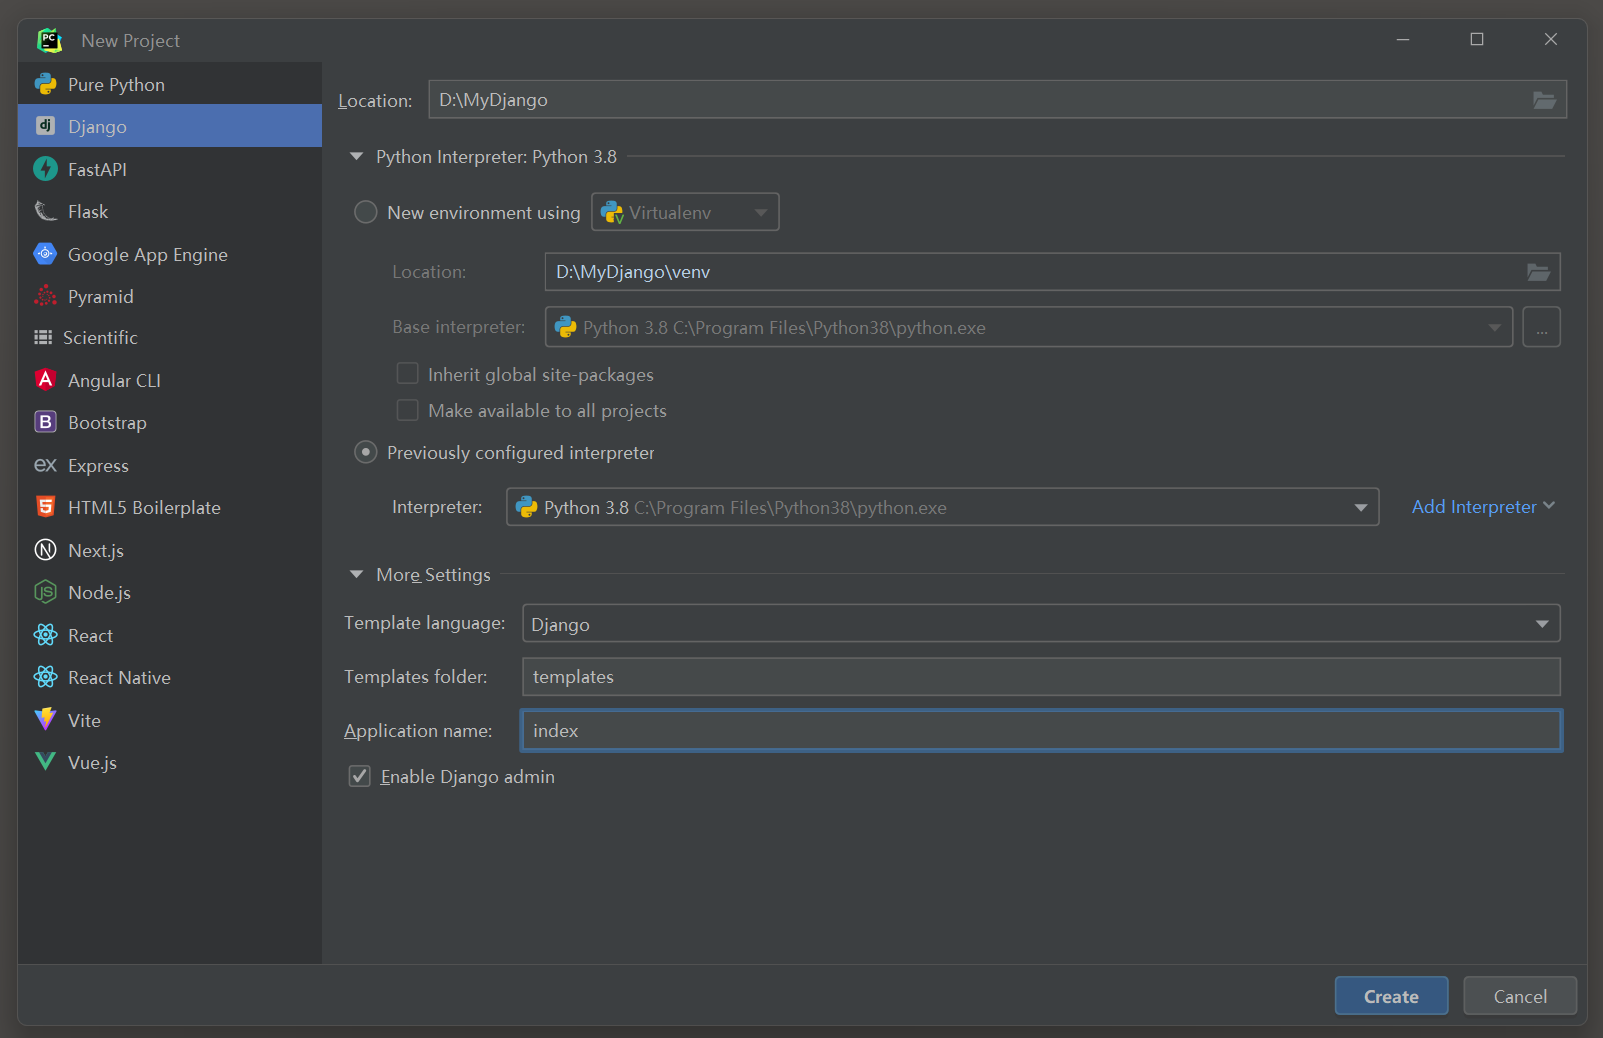Close the New Project dialog
Image resolution: width=1603 pixels, height=1038 pixels.
click(1551, 39)
